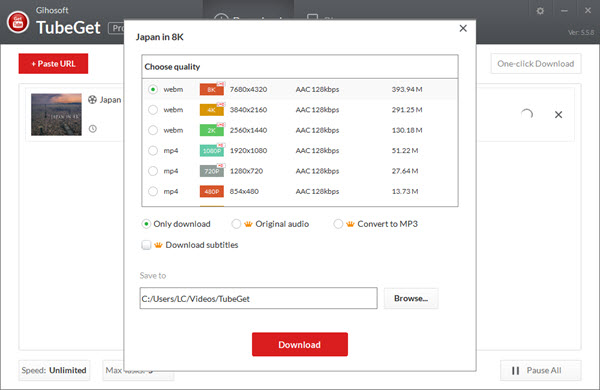600x390 pixels.
Task: Open the Japan in 8K video thumbnail
Action: pyautogui.click(x=56, y=114)
